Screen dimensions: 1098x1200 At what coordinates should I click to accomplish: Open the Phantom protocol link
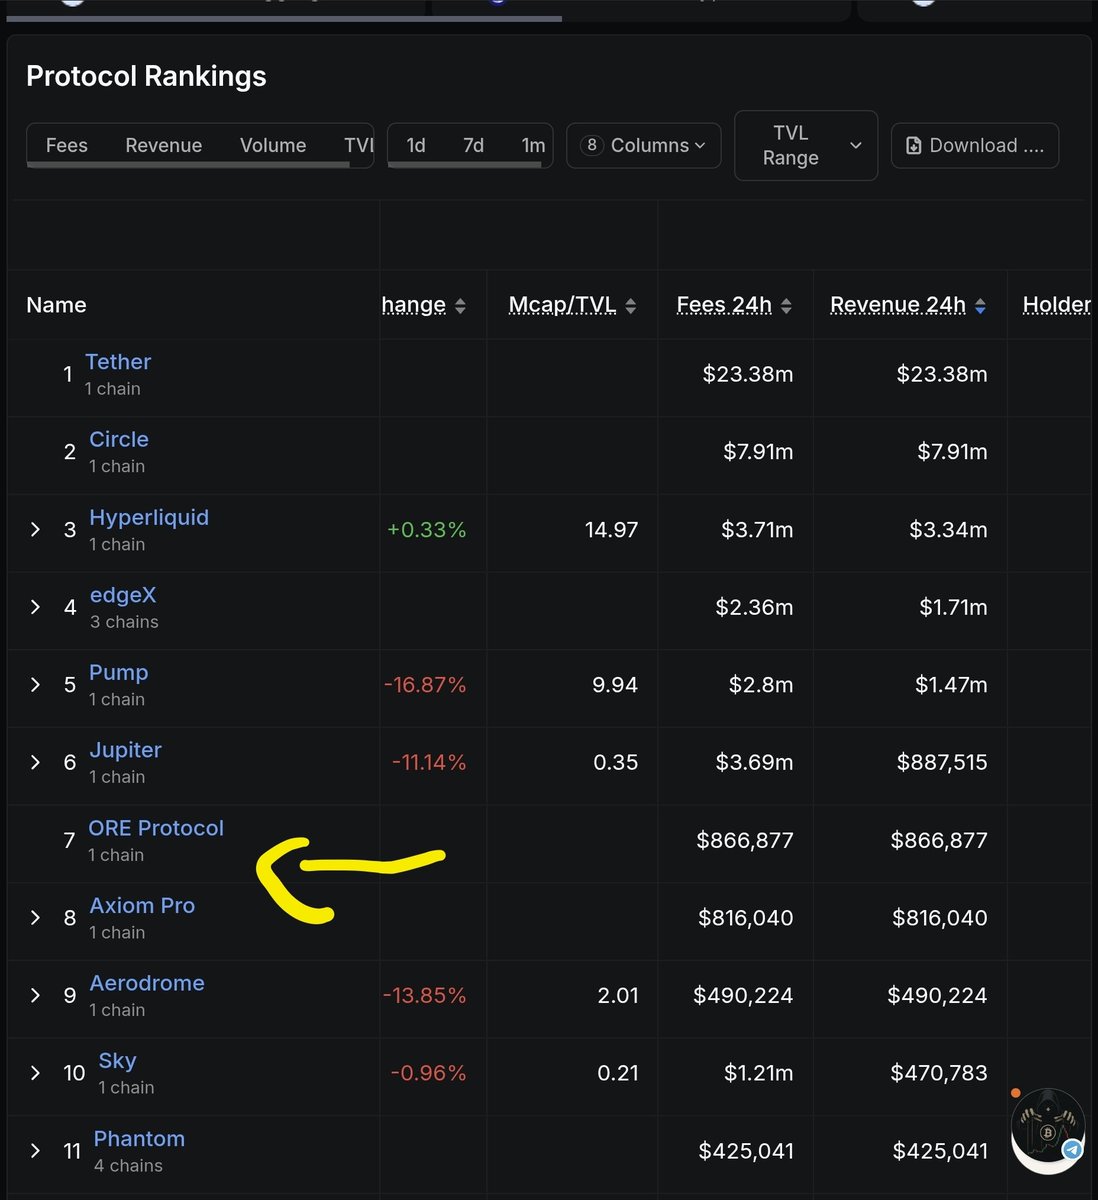tap(139, 1138)
